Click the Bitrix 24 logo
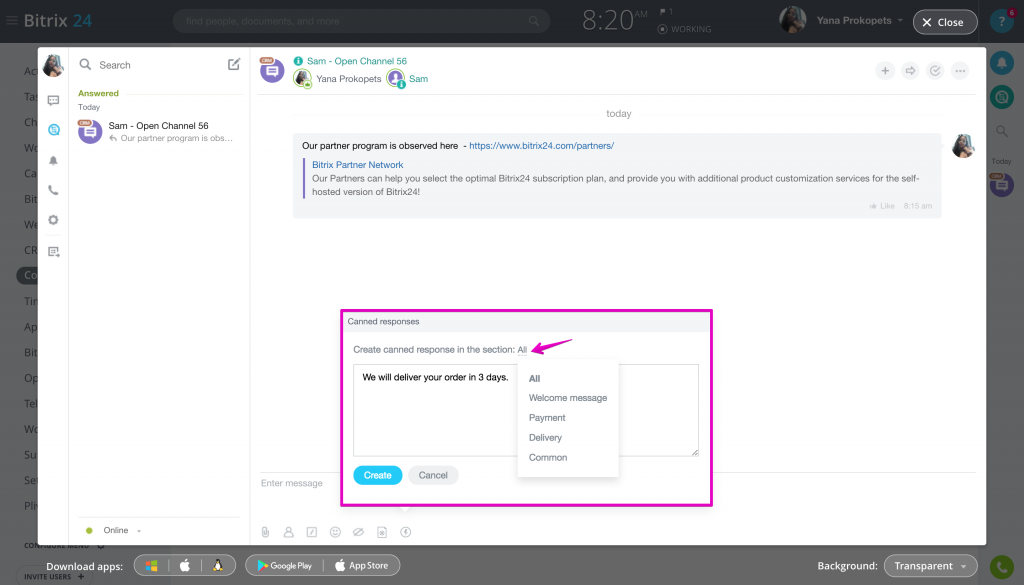Image resolution: width=1024 pixels, height=585 pixels. (57, 21)
